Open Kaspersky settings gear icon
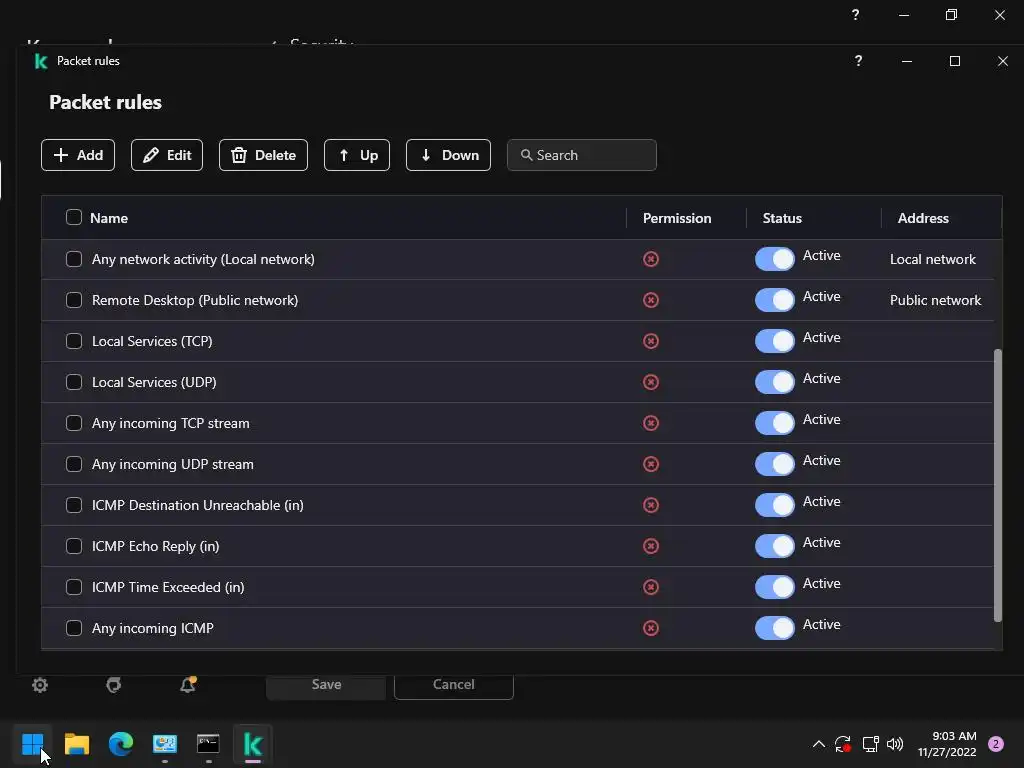 pyautogui.click(x=40, y=685)
